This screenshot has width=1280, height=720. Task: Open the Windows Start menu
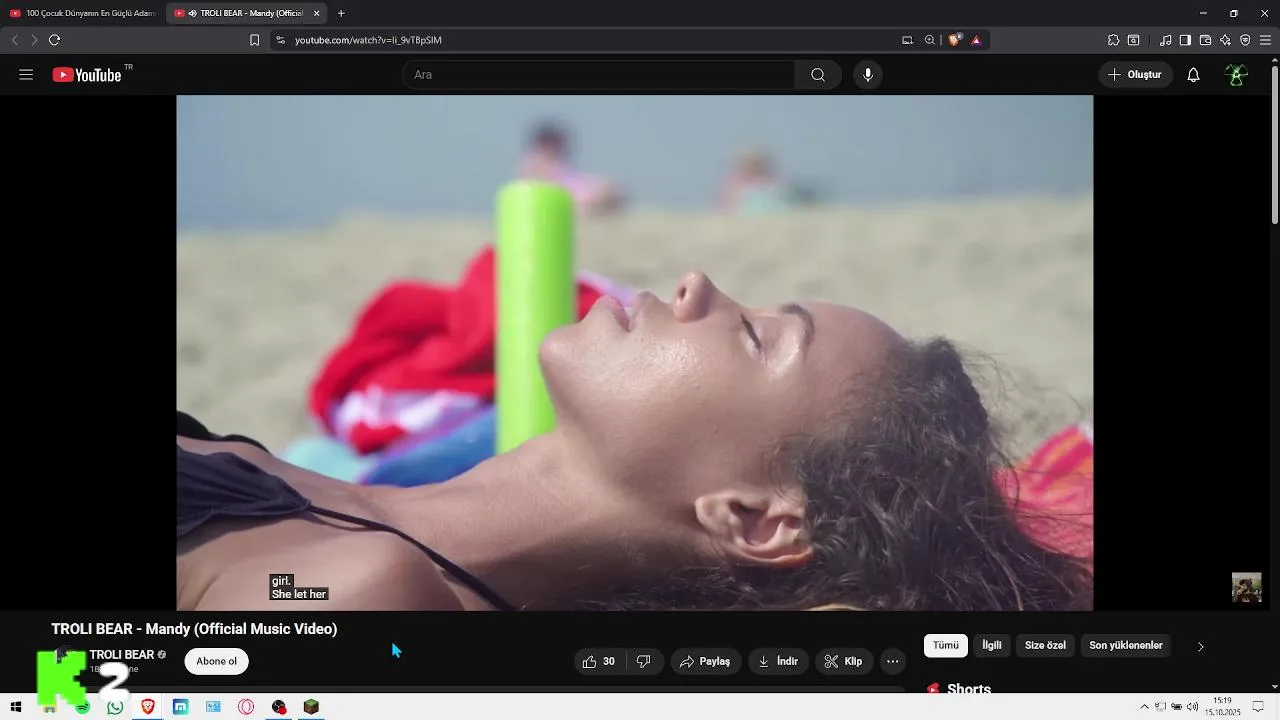tap(16, 707)
